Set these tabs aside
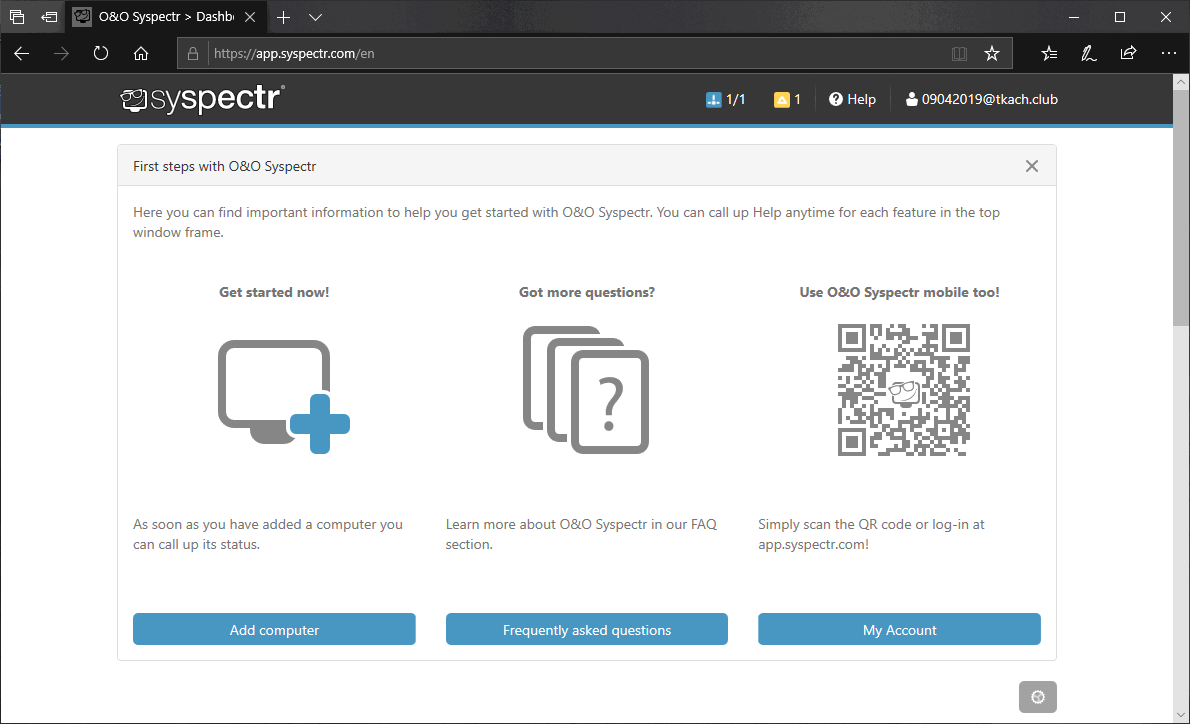1190x724 pixels. (x=49, y=17)
